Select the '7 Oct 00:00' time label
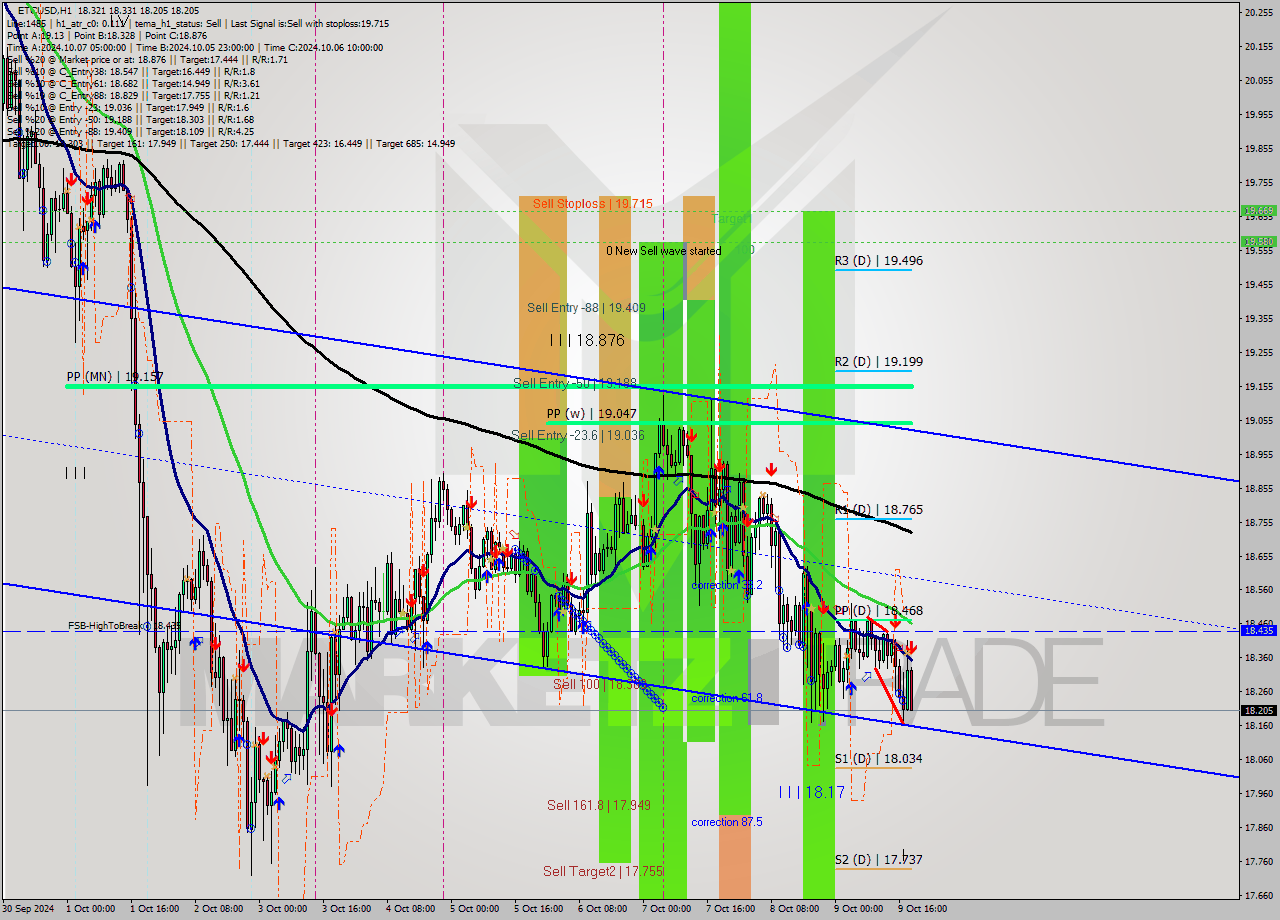1280x920 pixels. point(666,909)
